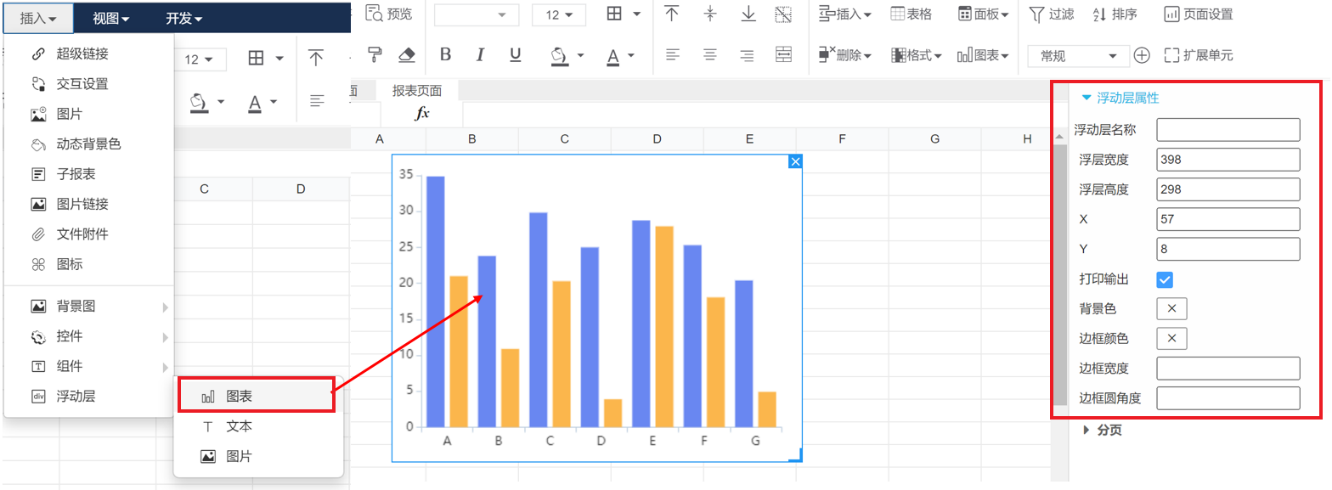
Task: Click the circled plus icon beside 常规
Action: pos(1142,56)
